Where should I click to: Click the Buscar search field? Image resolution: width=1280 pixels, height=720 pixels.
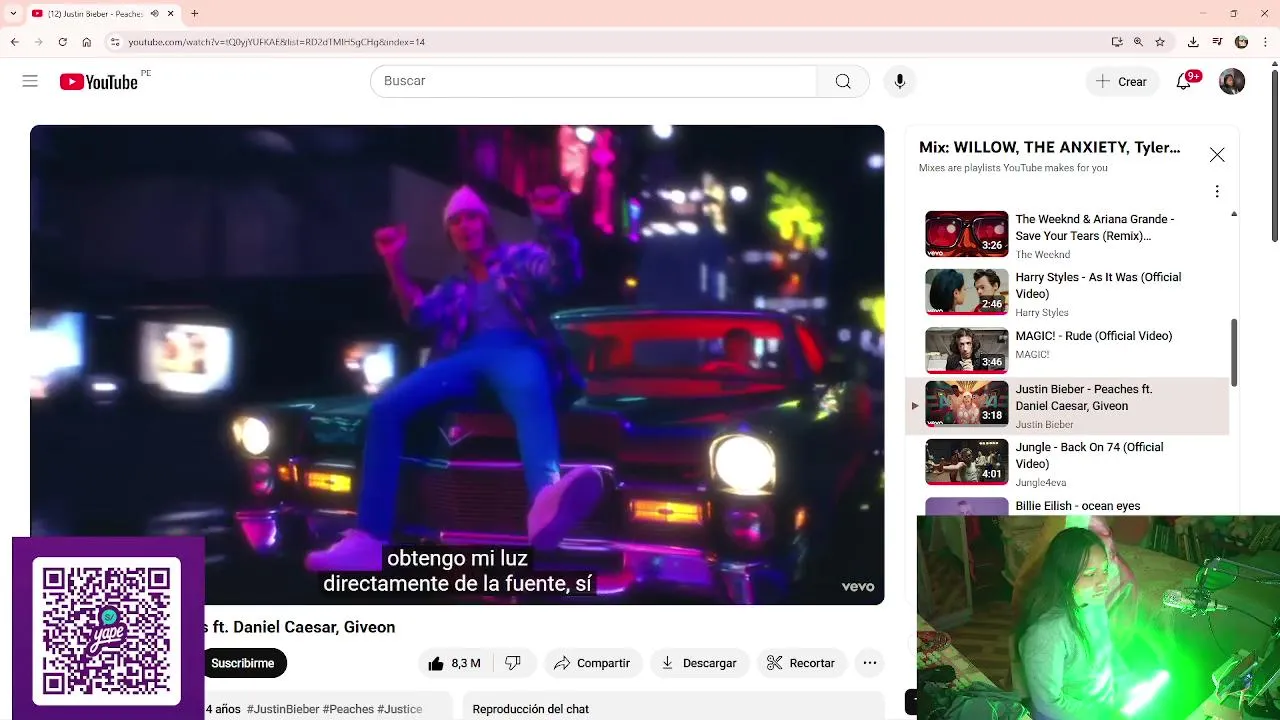pyautogui.click(x=593, y=81)
